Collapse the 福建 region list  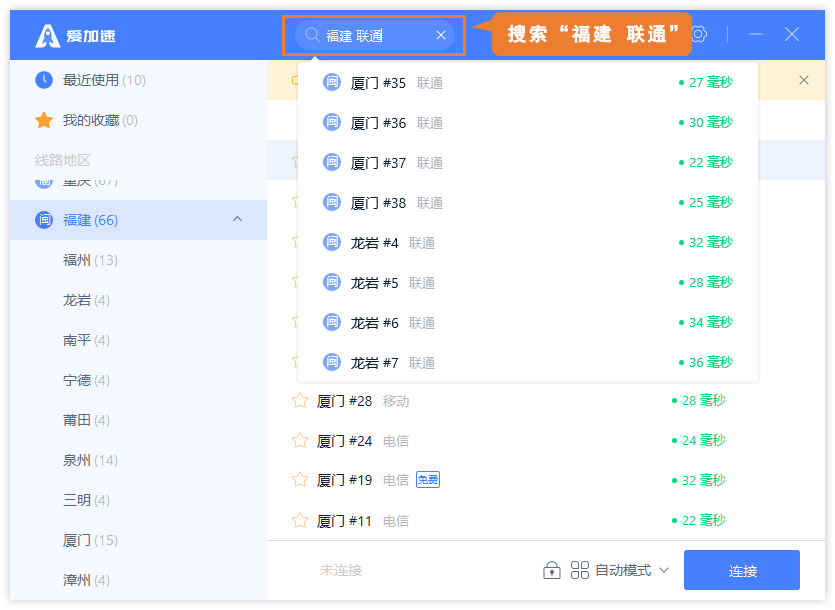tap(237, 219)
